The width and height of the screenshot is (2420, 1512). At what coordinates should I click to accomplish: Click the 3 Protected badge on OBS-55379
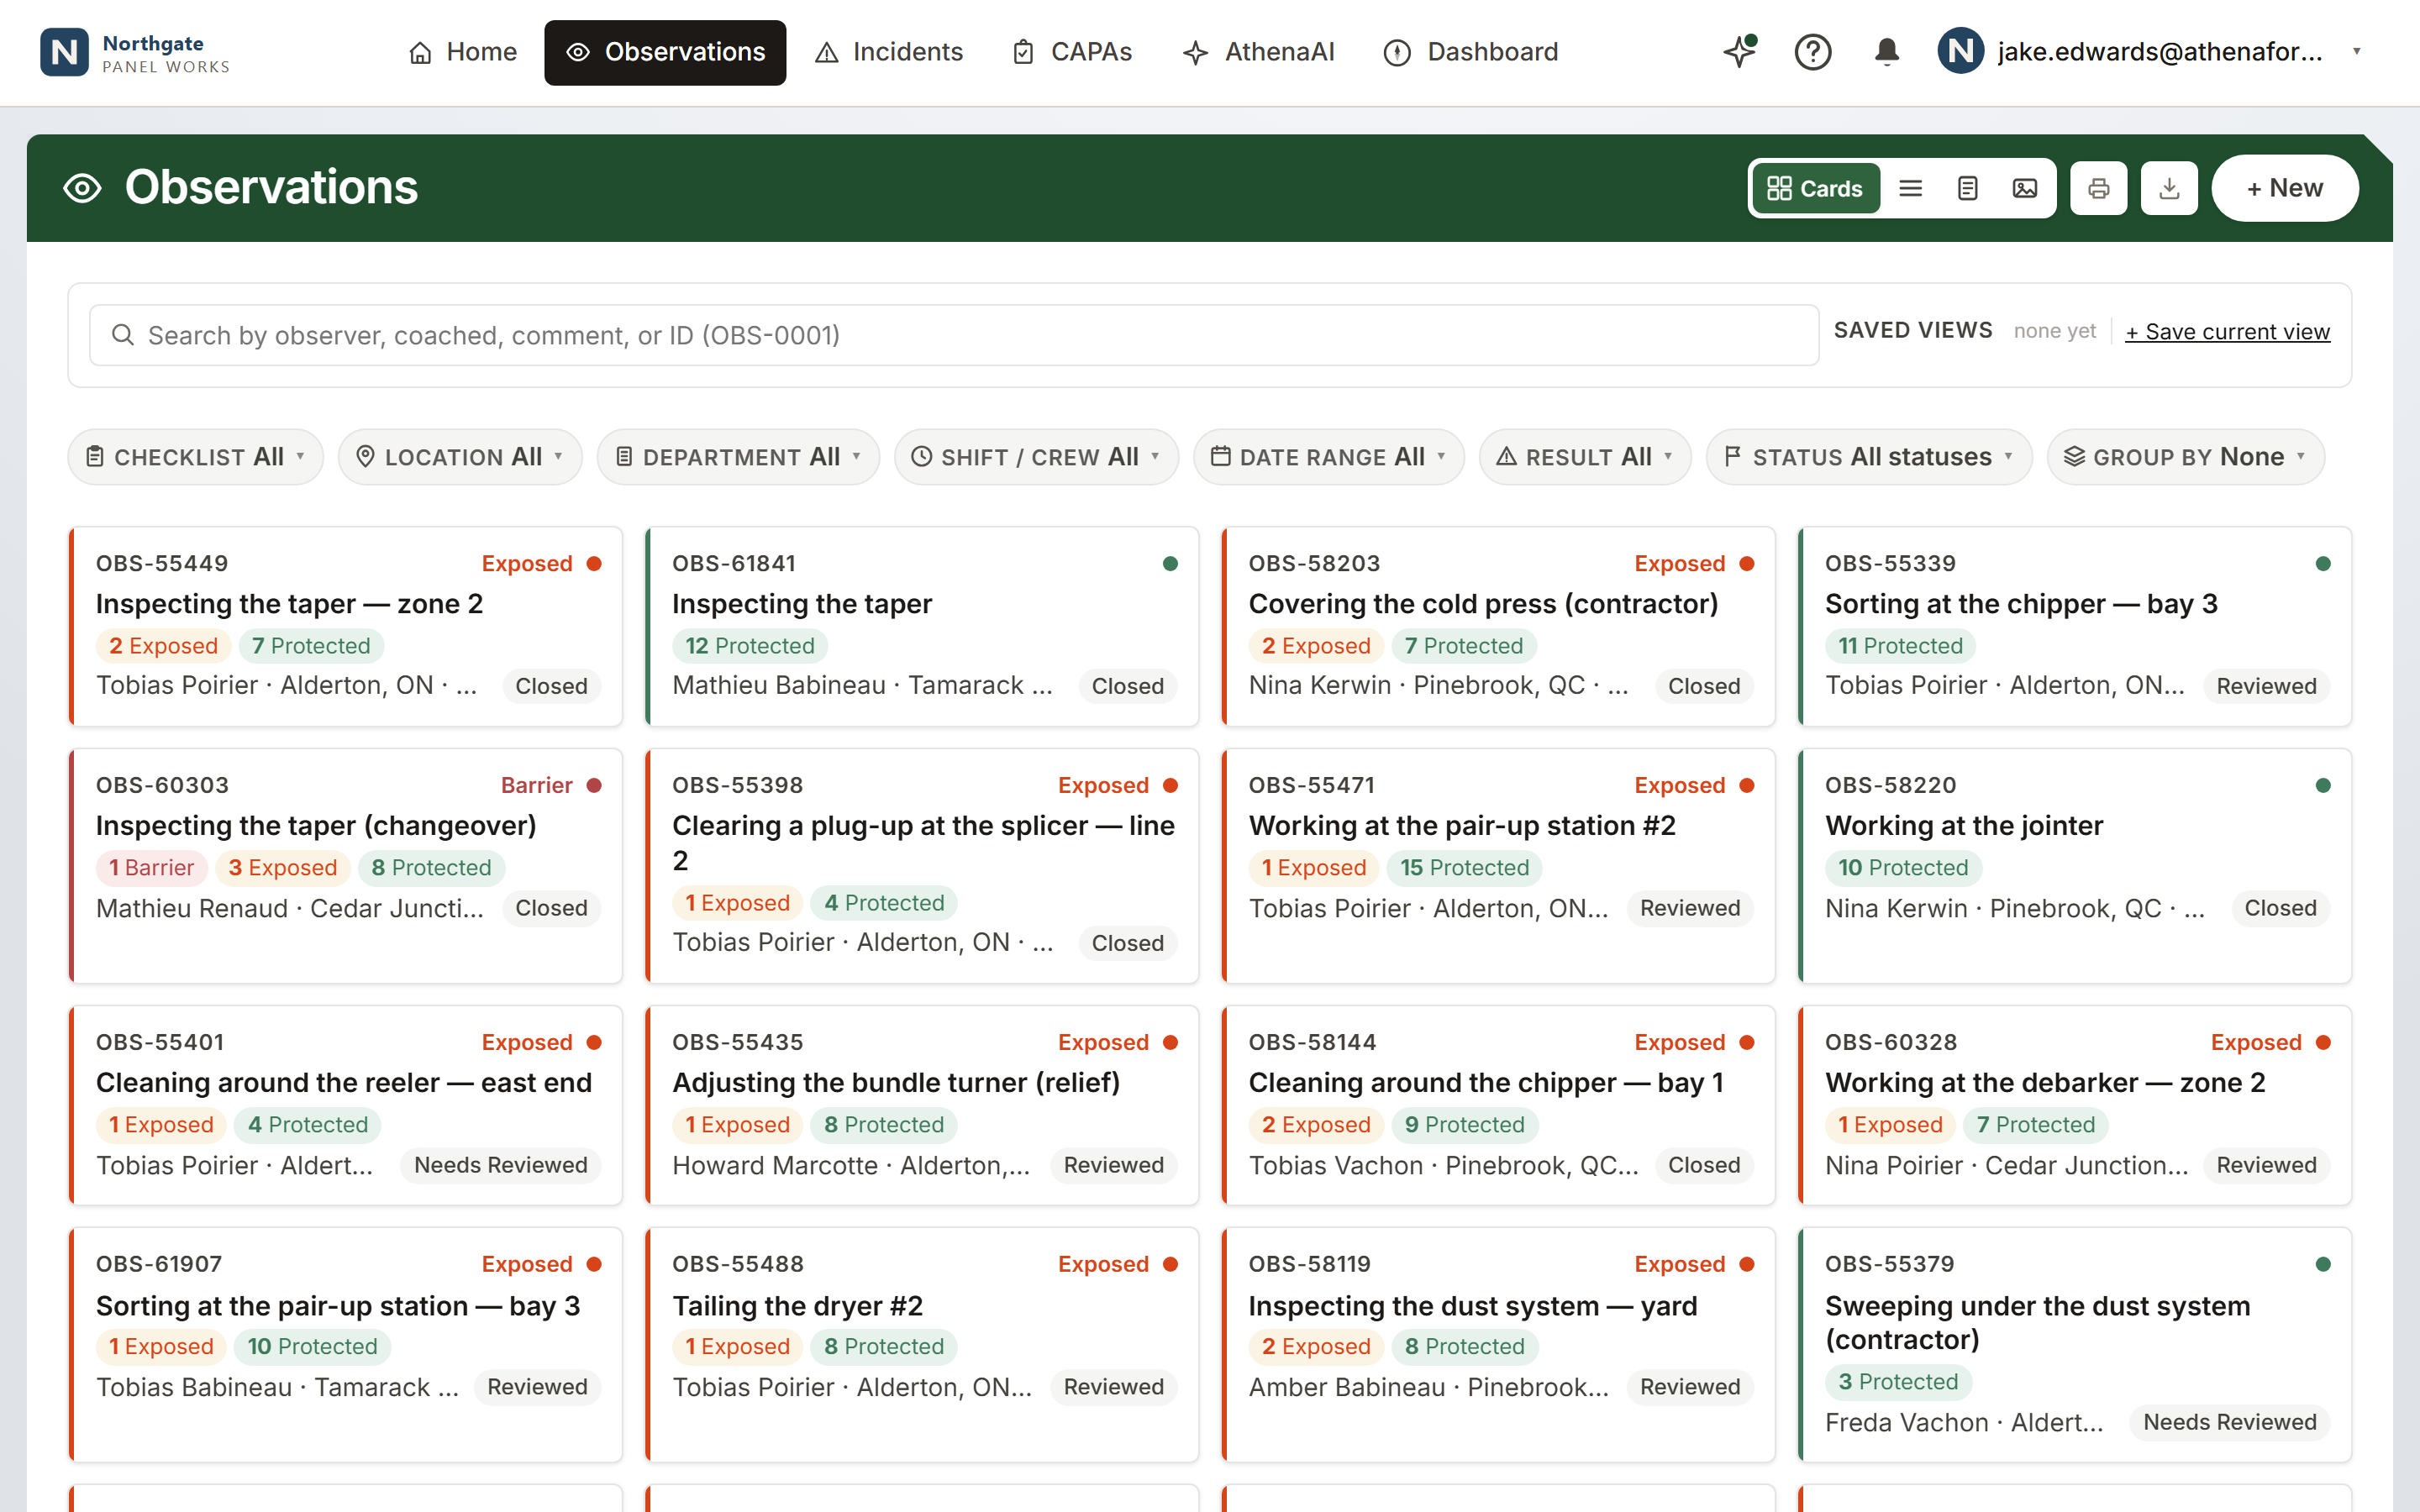tap(1898, 1382)
